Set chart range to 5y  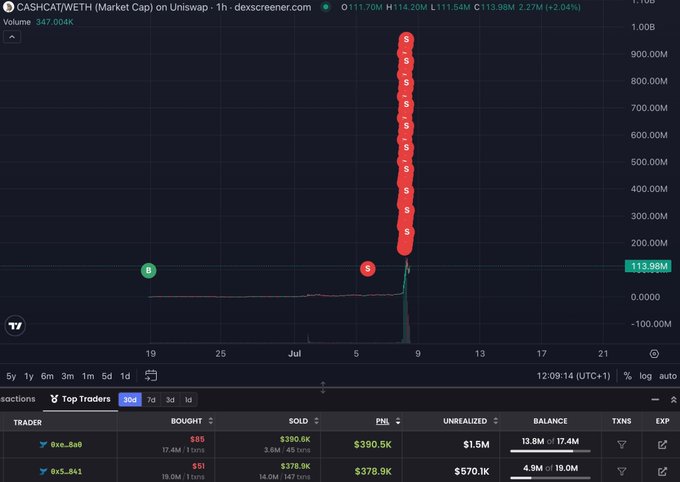11,376
